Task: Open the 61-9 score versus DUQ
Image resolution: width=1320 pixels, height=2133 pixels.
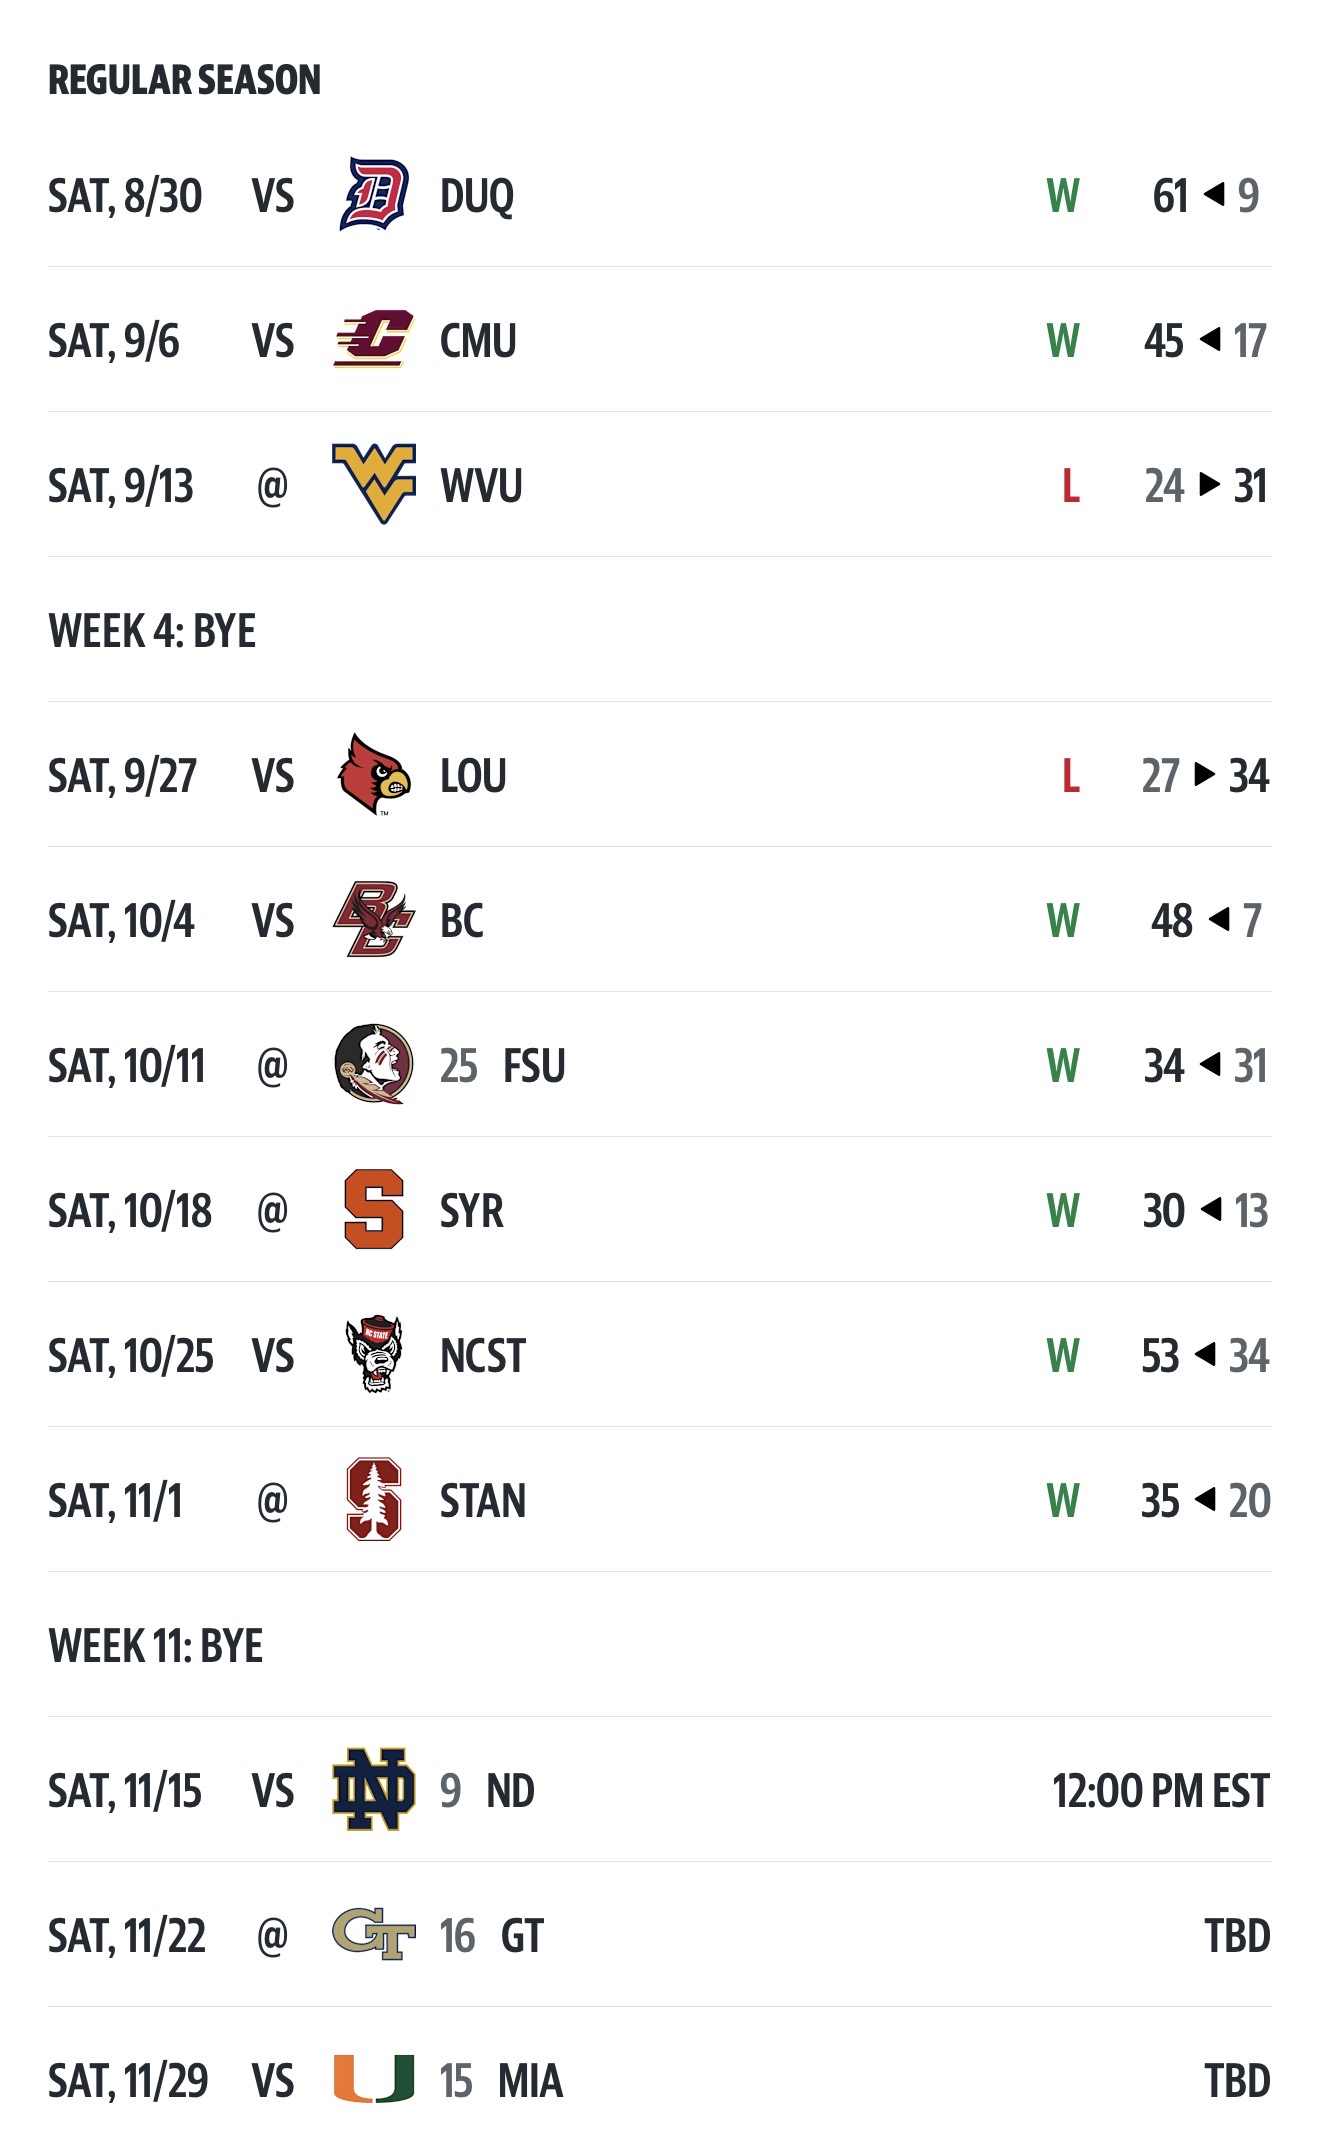Action: (x=1205, y=196)
